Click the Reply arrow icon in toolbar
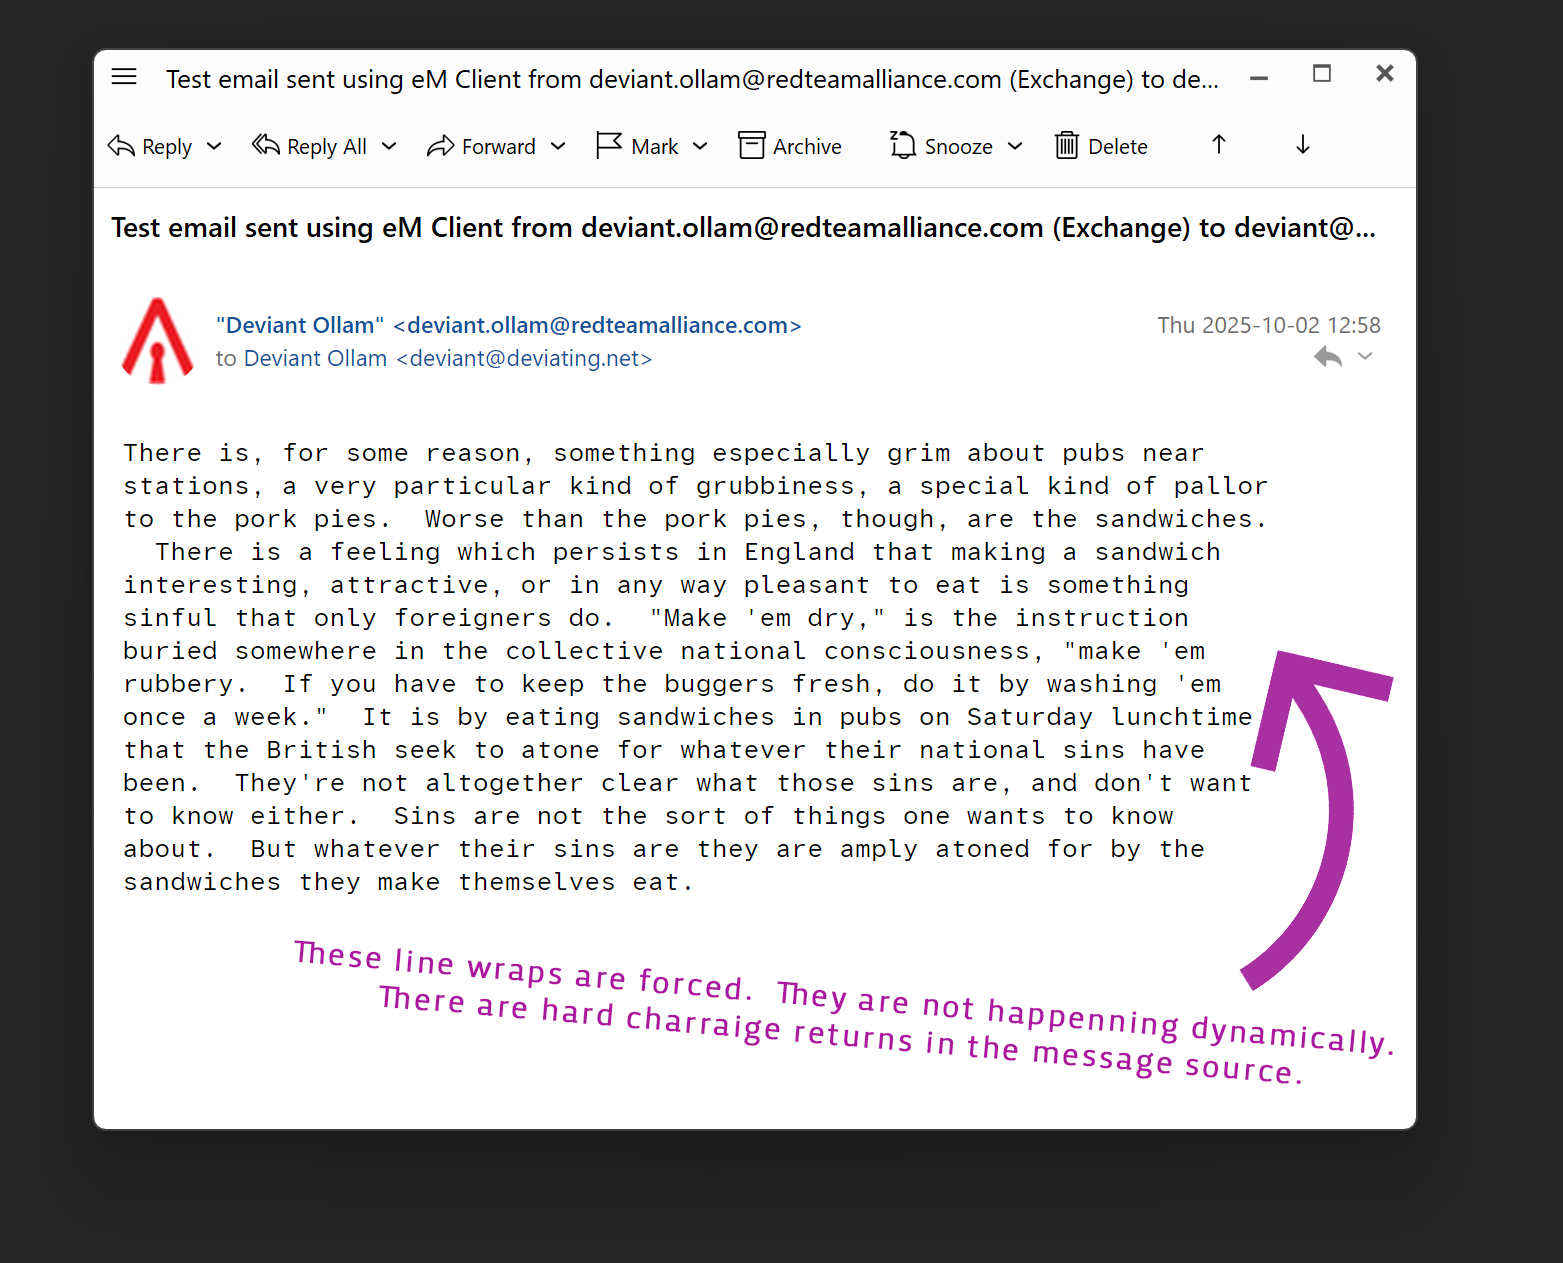This screenshot has width=1563, height=1263. [121, 146]
